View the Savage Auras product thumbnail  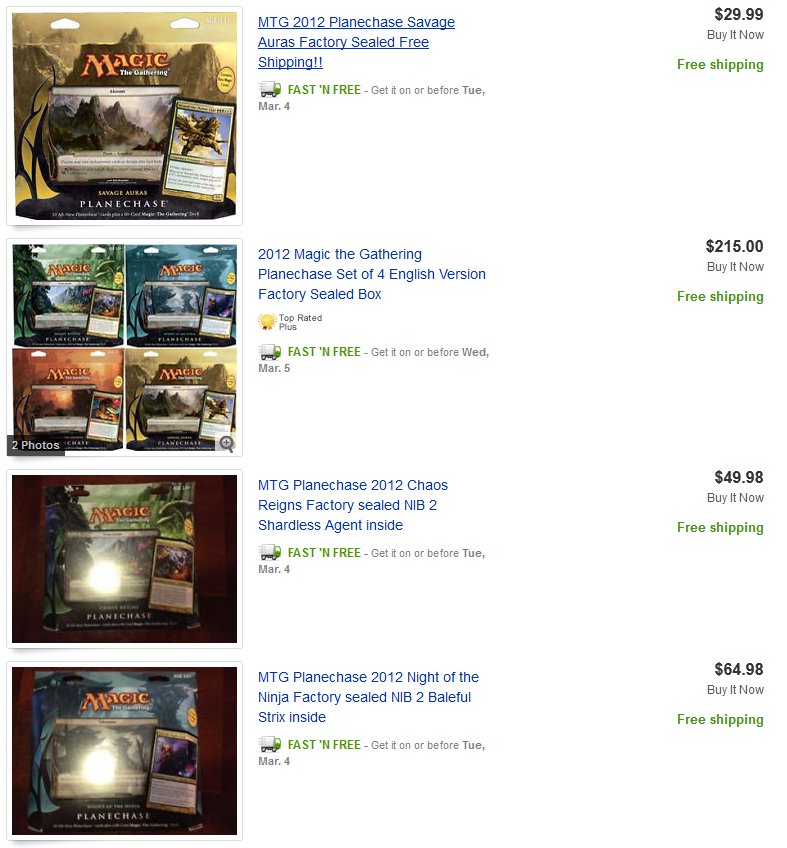pyautogui.click(x=124, y=116)
